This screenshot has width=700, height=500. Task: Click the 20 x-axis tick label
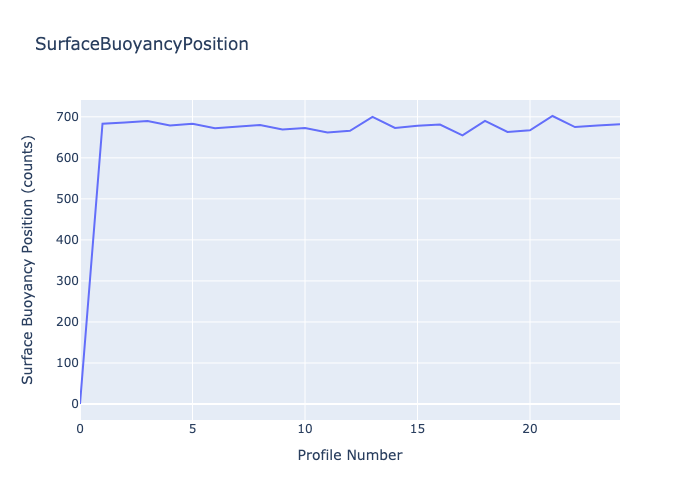pyautogui.click(x=530, y=428)
